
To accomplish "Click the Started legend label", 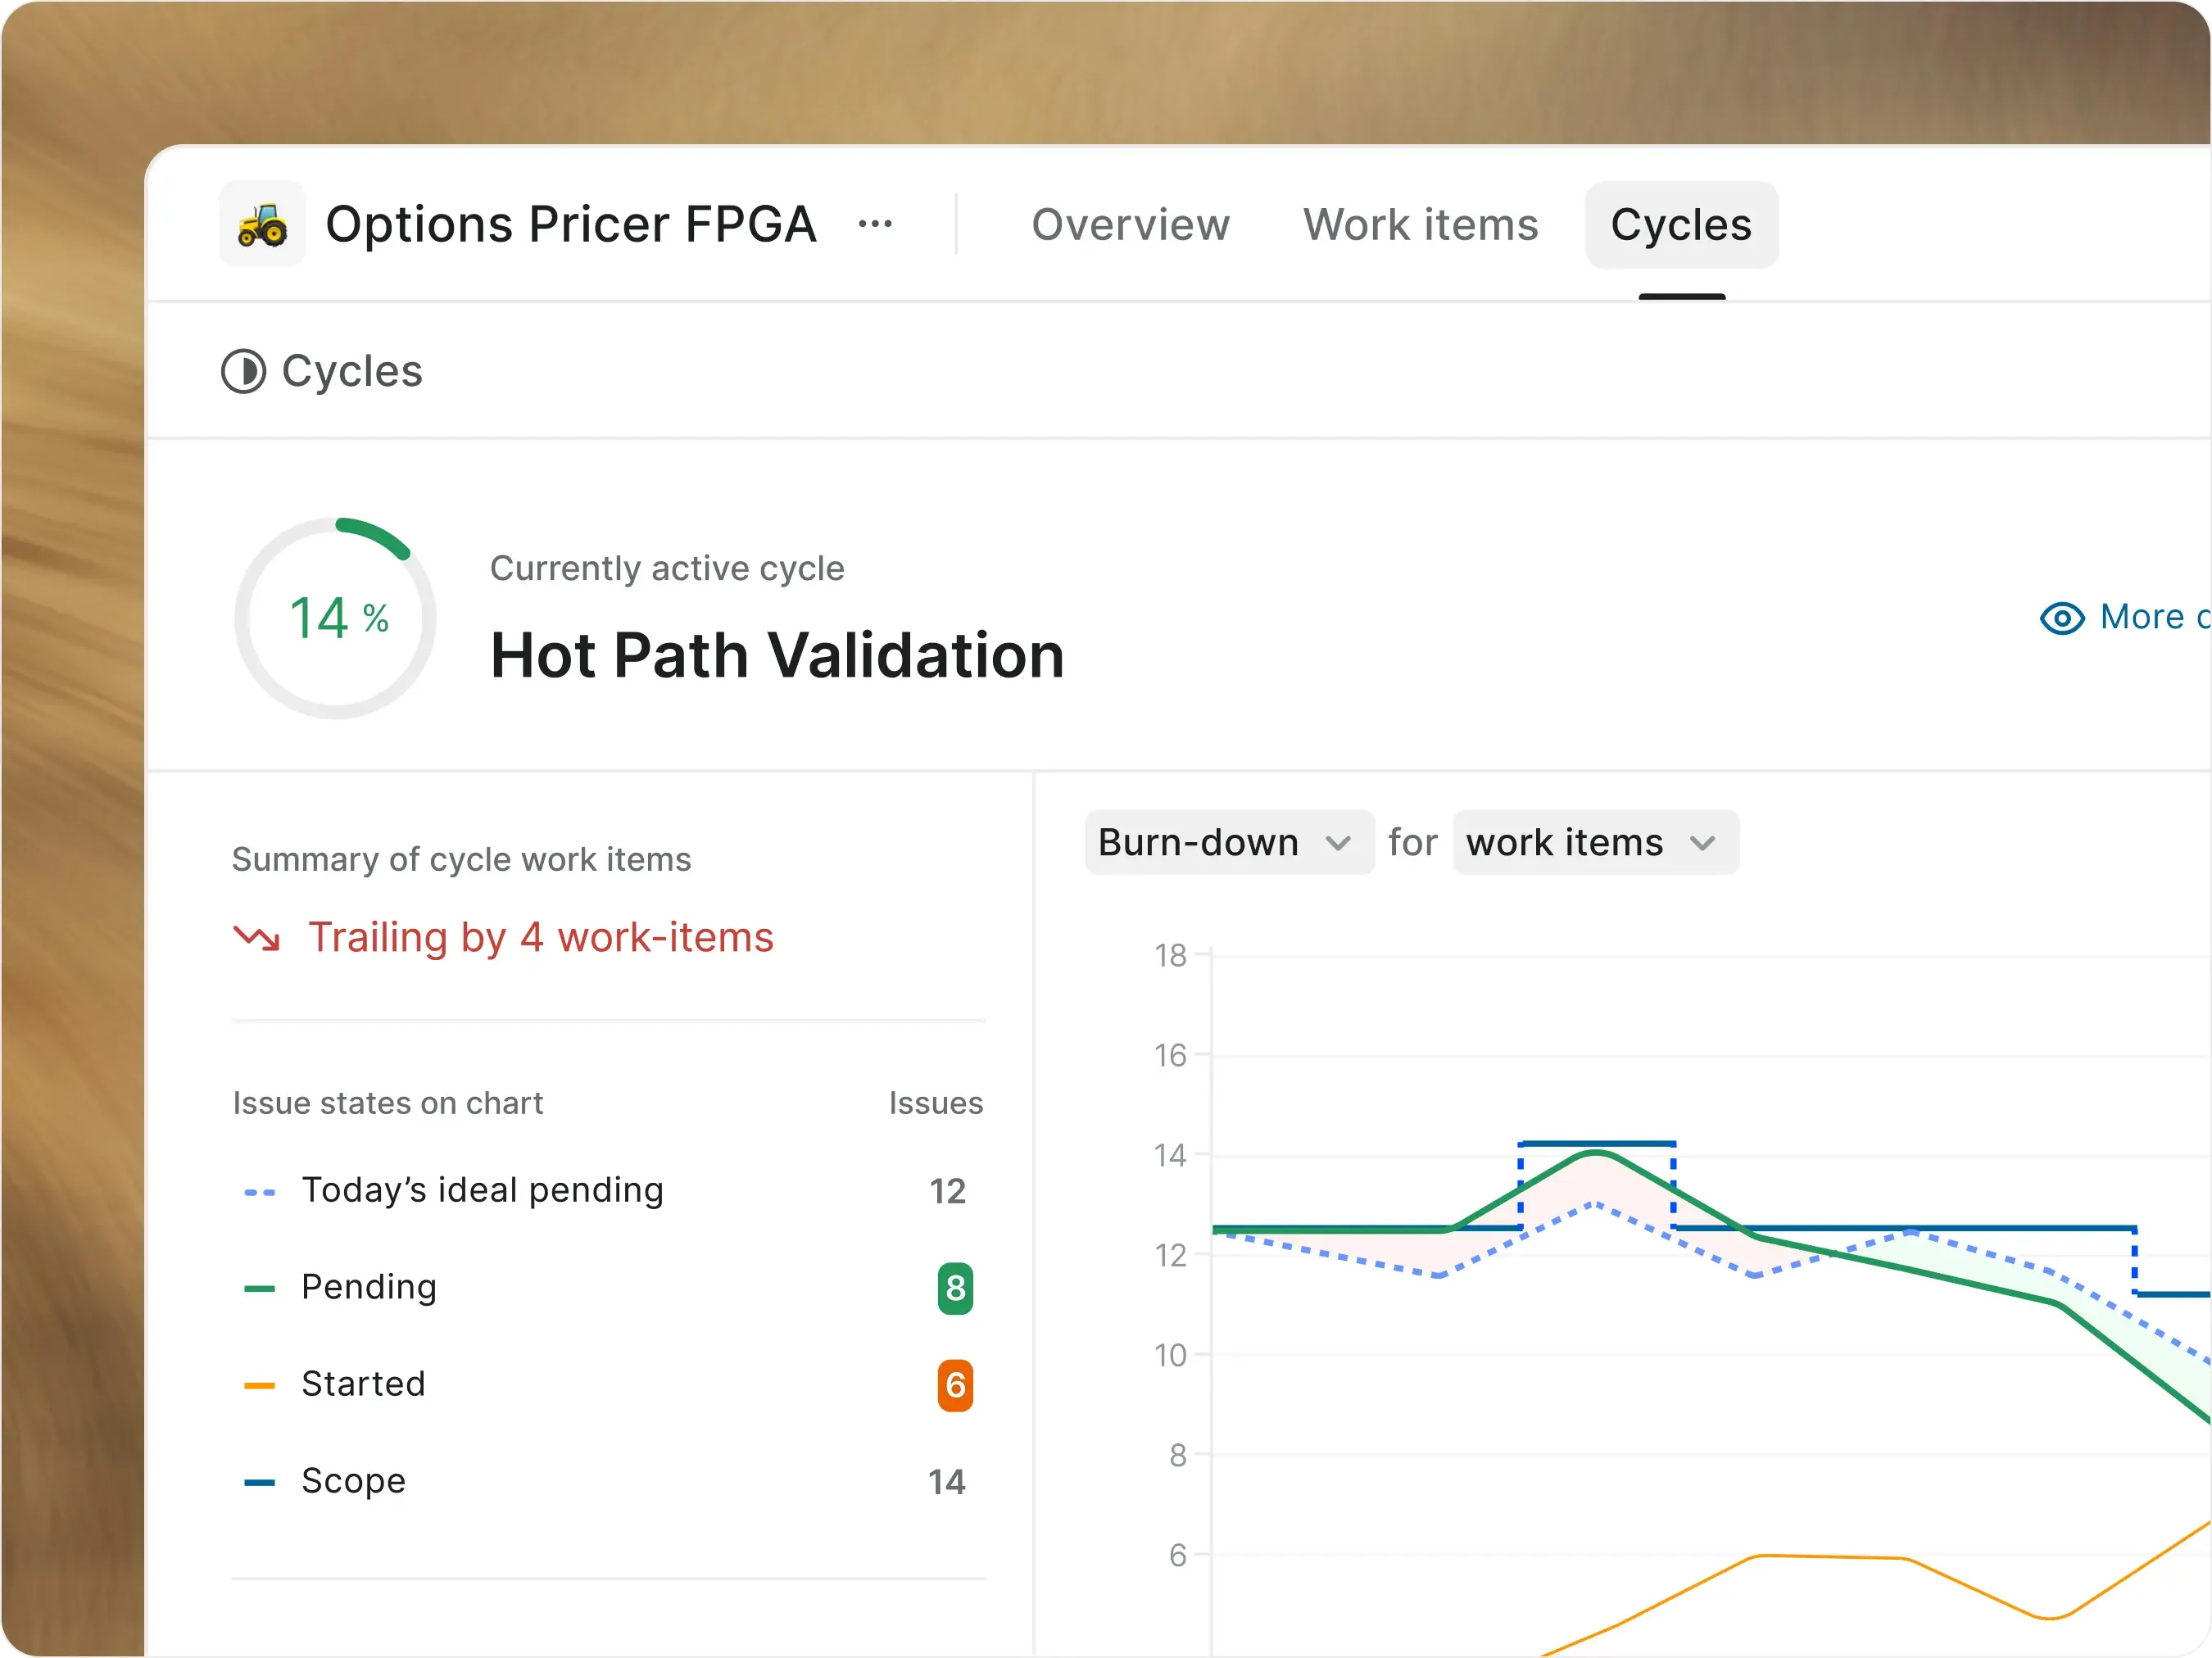I will (364, 1384).
